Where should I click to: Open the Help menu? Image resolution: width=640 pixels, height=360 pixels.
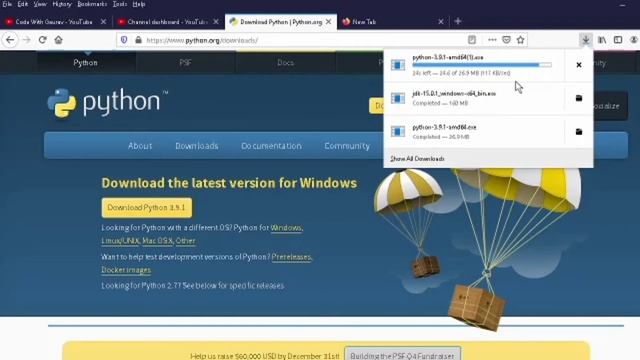click(x=139, y=4)
